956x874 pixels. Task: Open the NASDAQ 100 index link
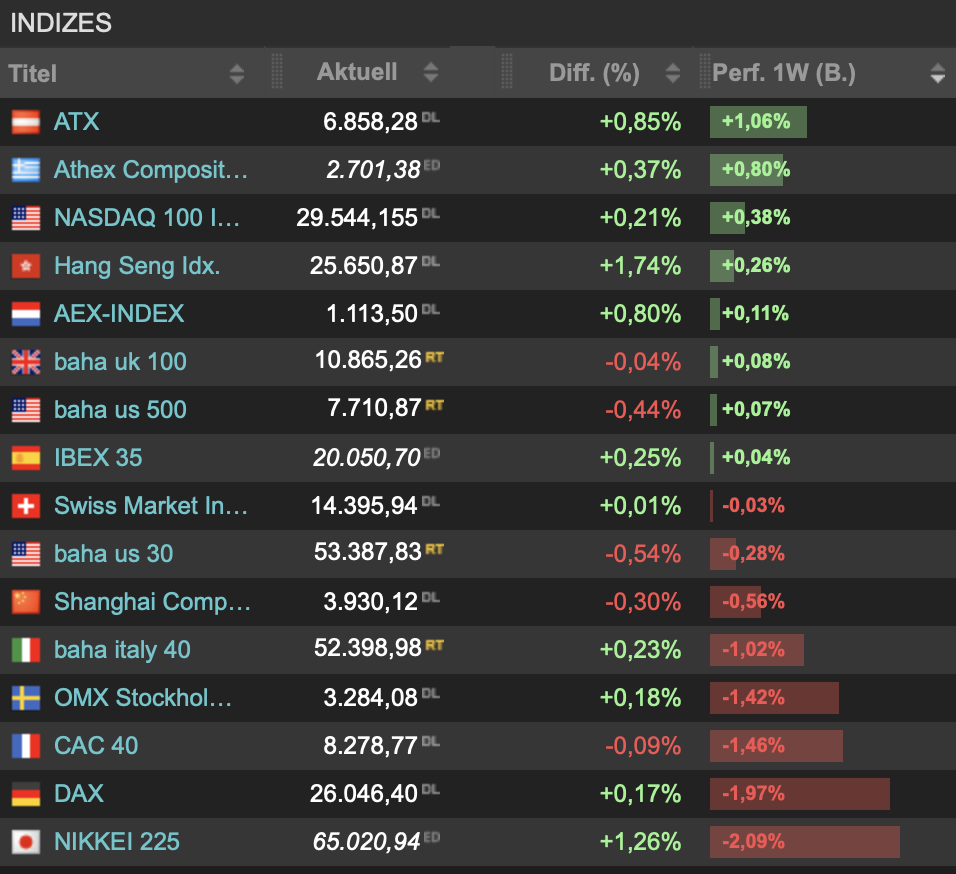(147, 218)
